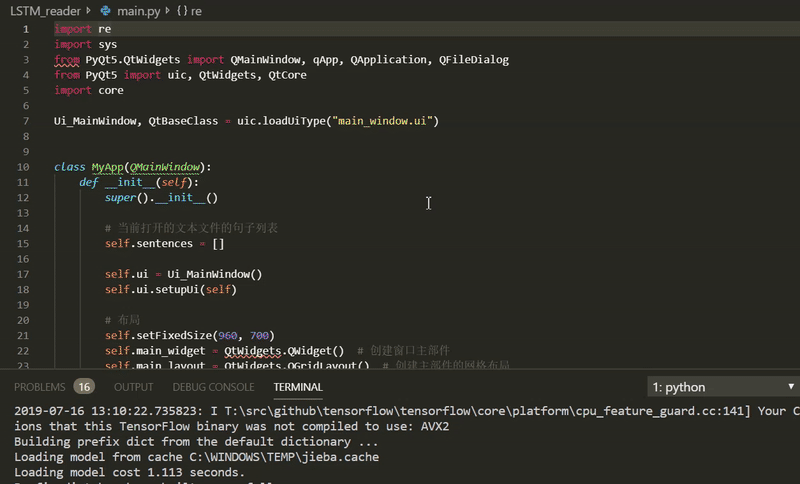
Task: Switch to the PROBLEMS tab
Action: click(x=39, y=387)
